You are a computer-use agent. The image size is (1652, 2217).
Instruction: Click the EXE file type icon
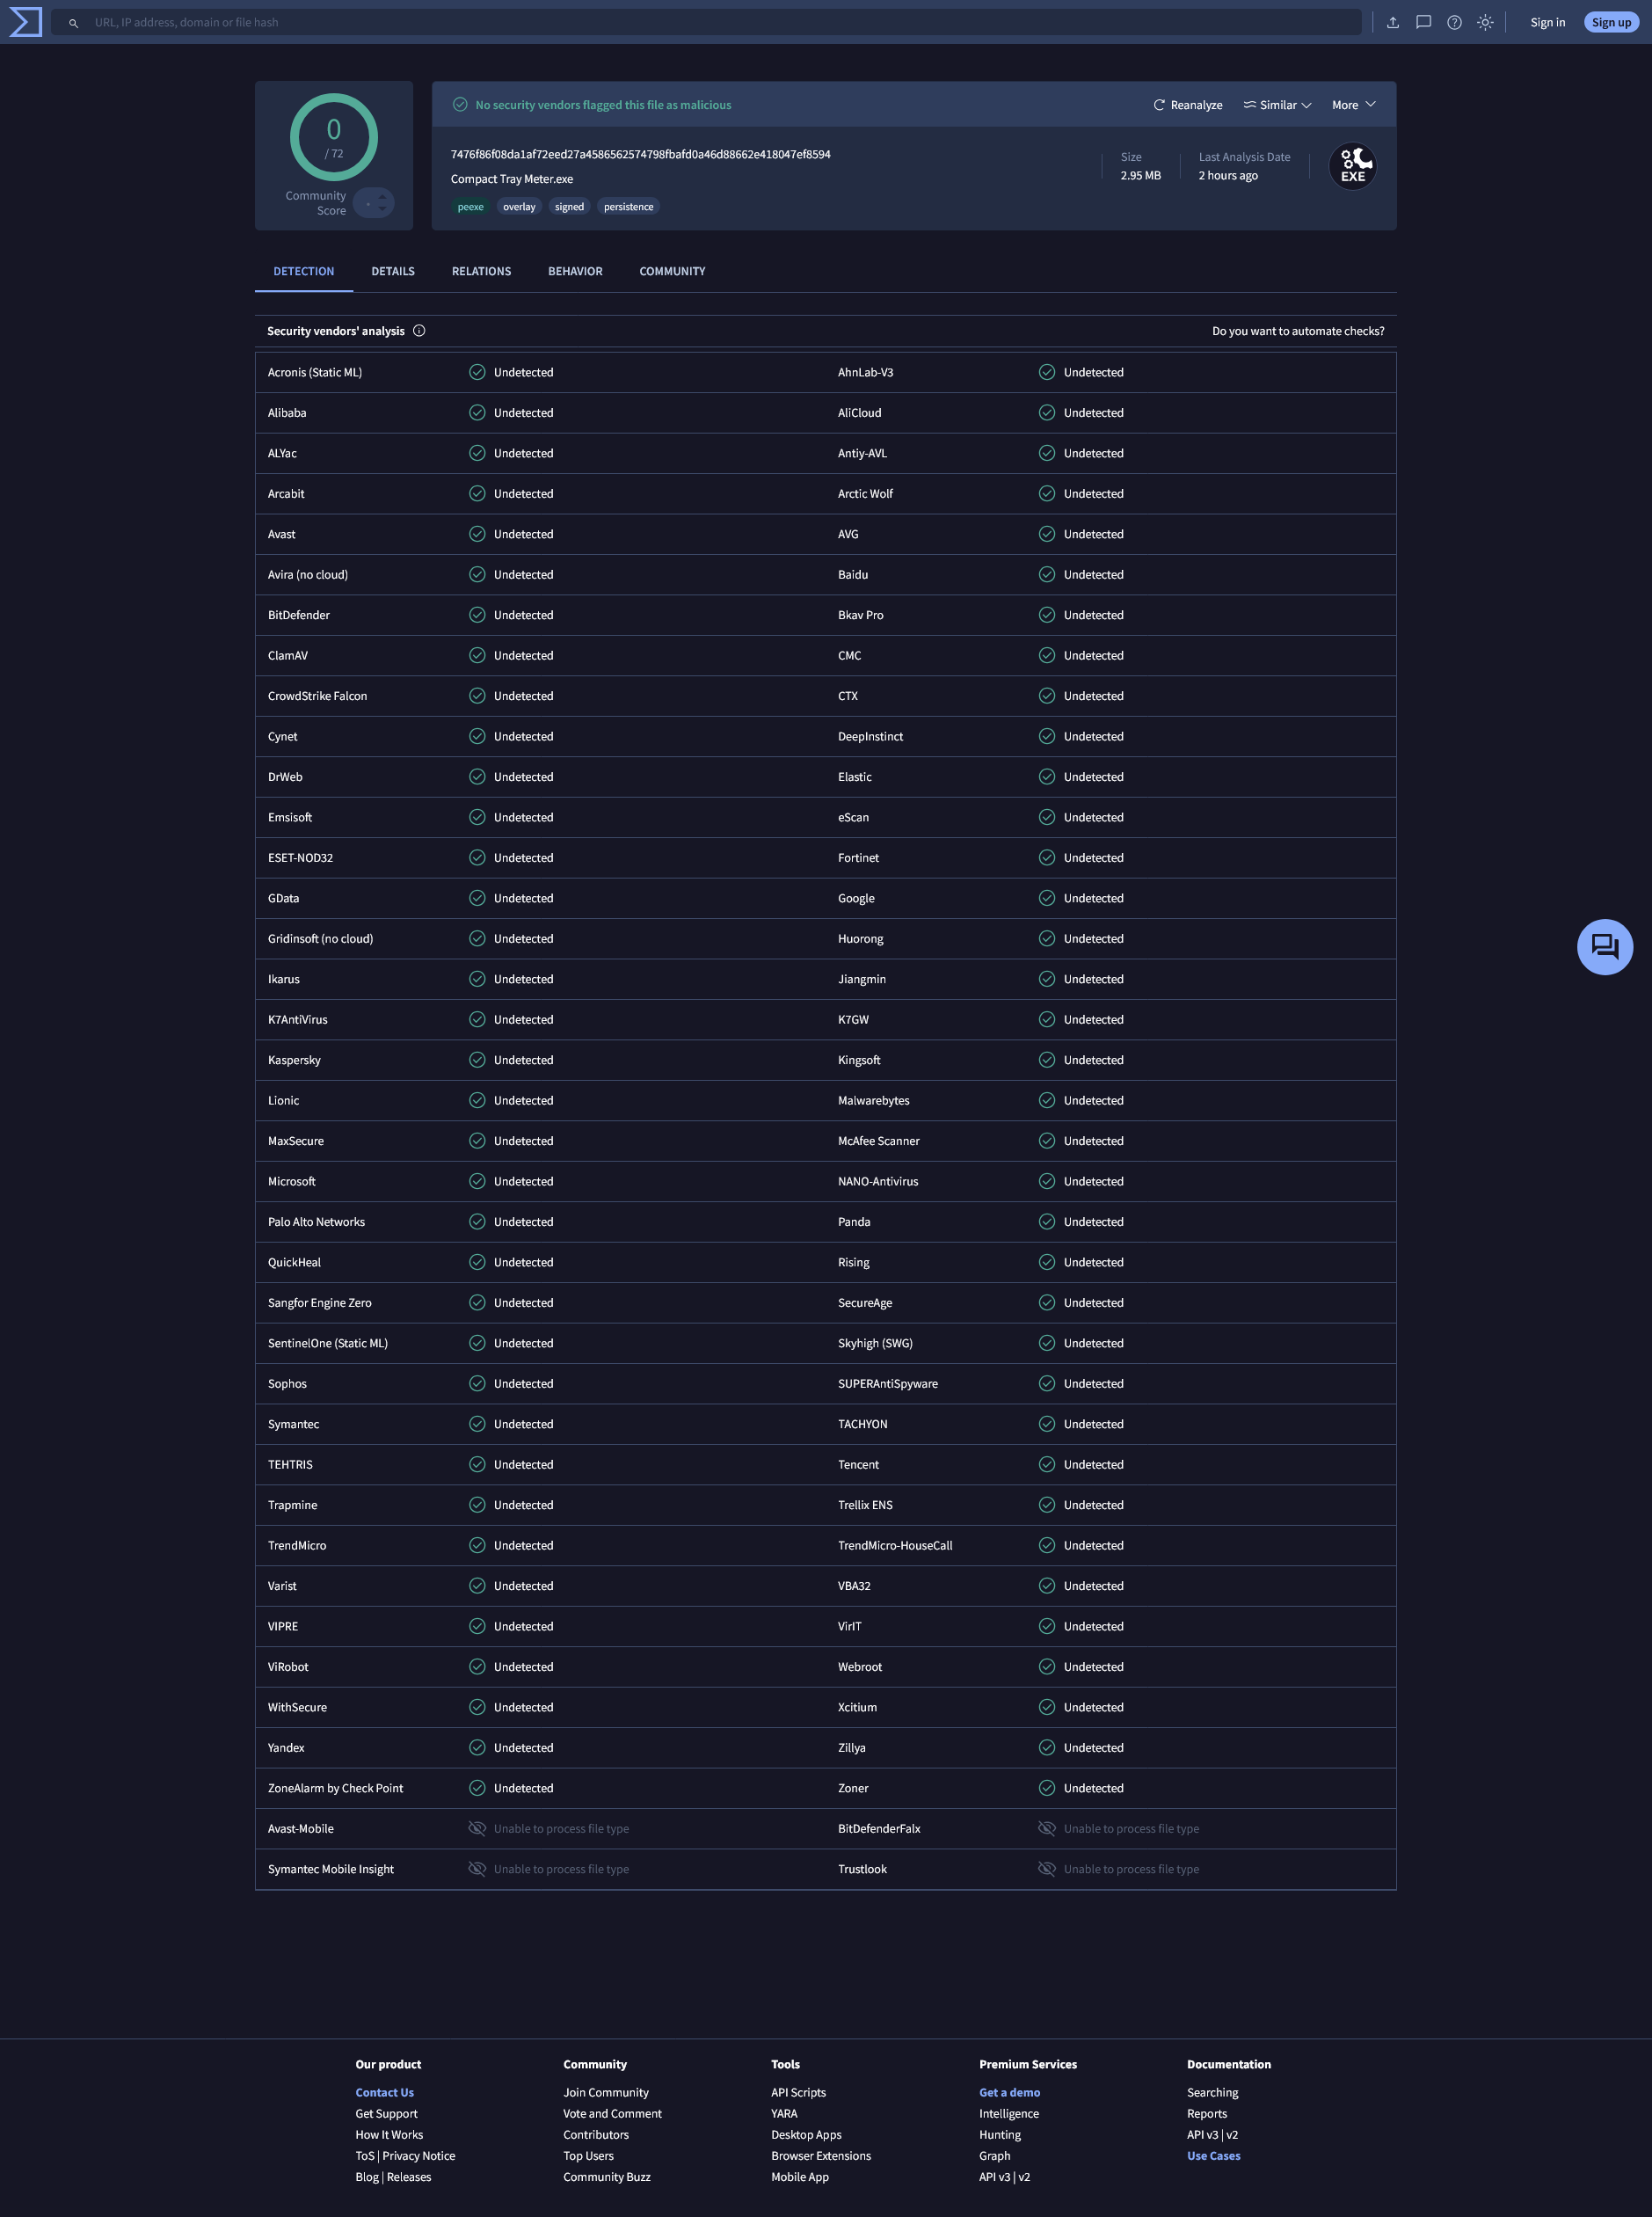click(1352, 166)
